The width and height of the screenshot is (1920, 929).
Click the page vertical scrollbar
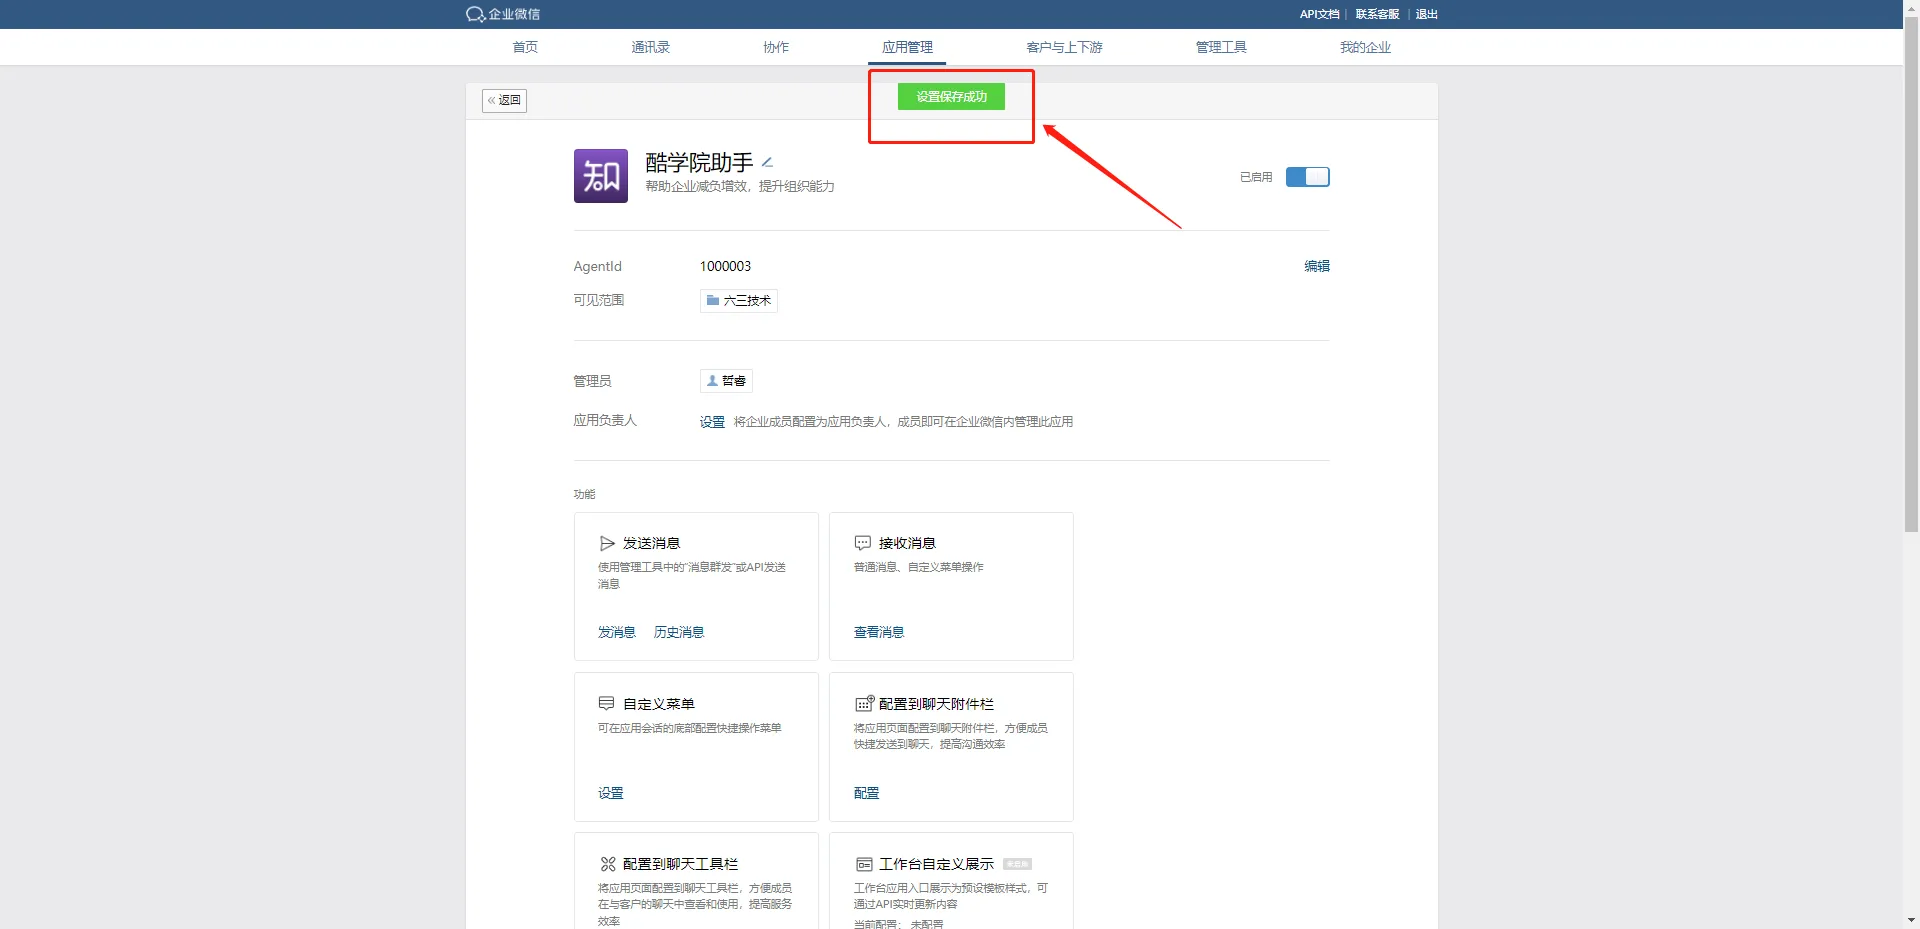1911,275
